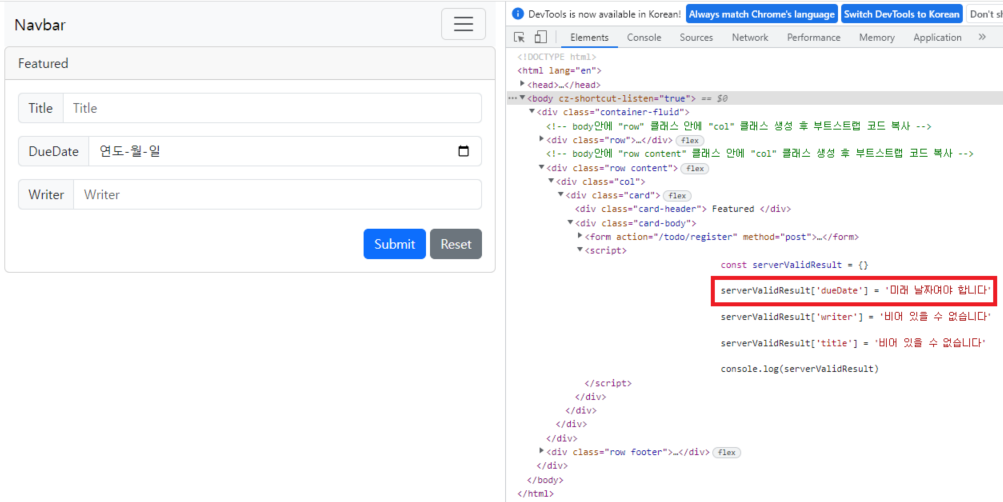Click the DueDate label addon

(x=54, y=152)
